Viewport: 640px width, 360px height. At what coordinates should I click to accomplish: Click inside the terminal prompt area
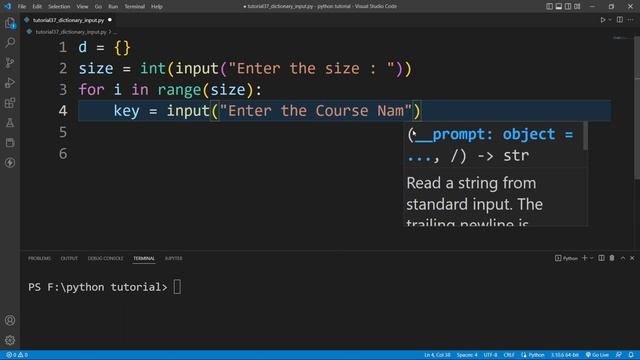point(177,287)
